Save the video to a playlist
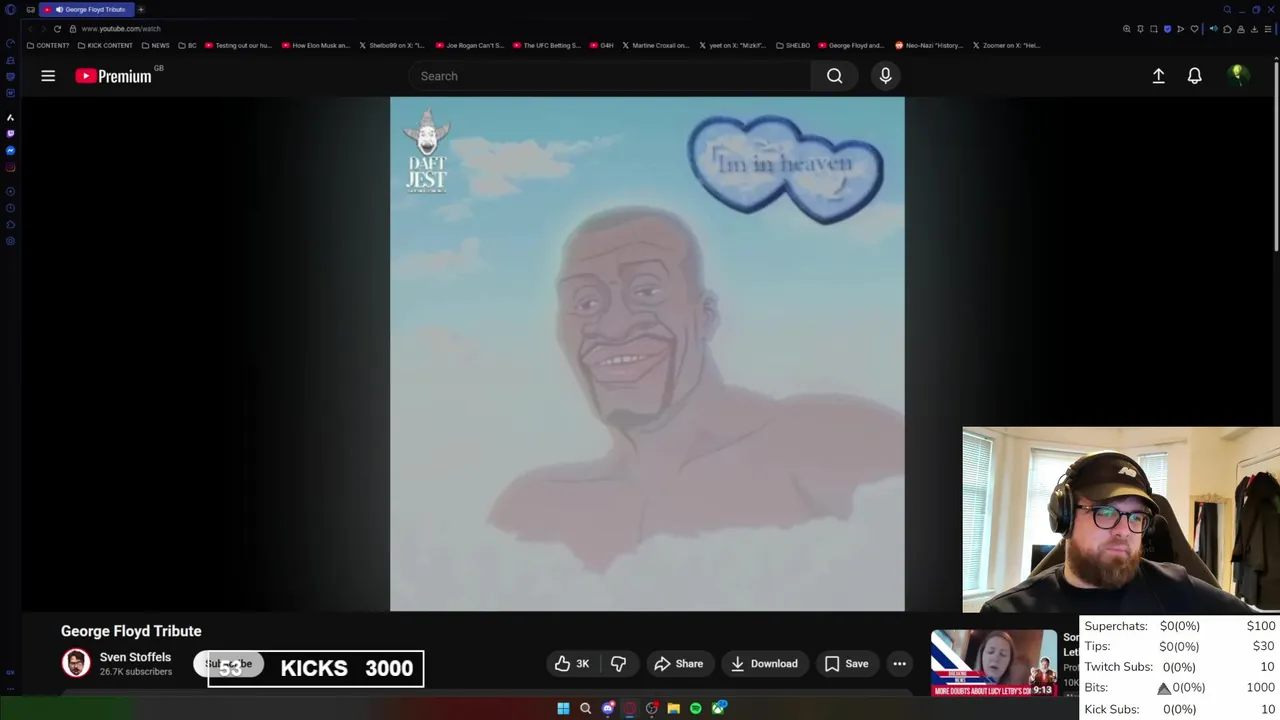Viewport: 1280px width, 720px height. [846, 664]
